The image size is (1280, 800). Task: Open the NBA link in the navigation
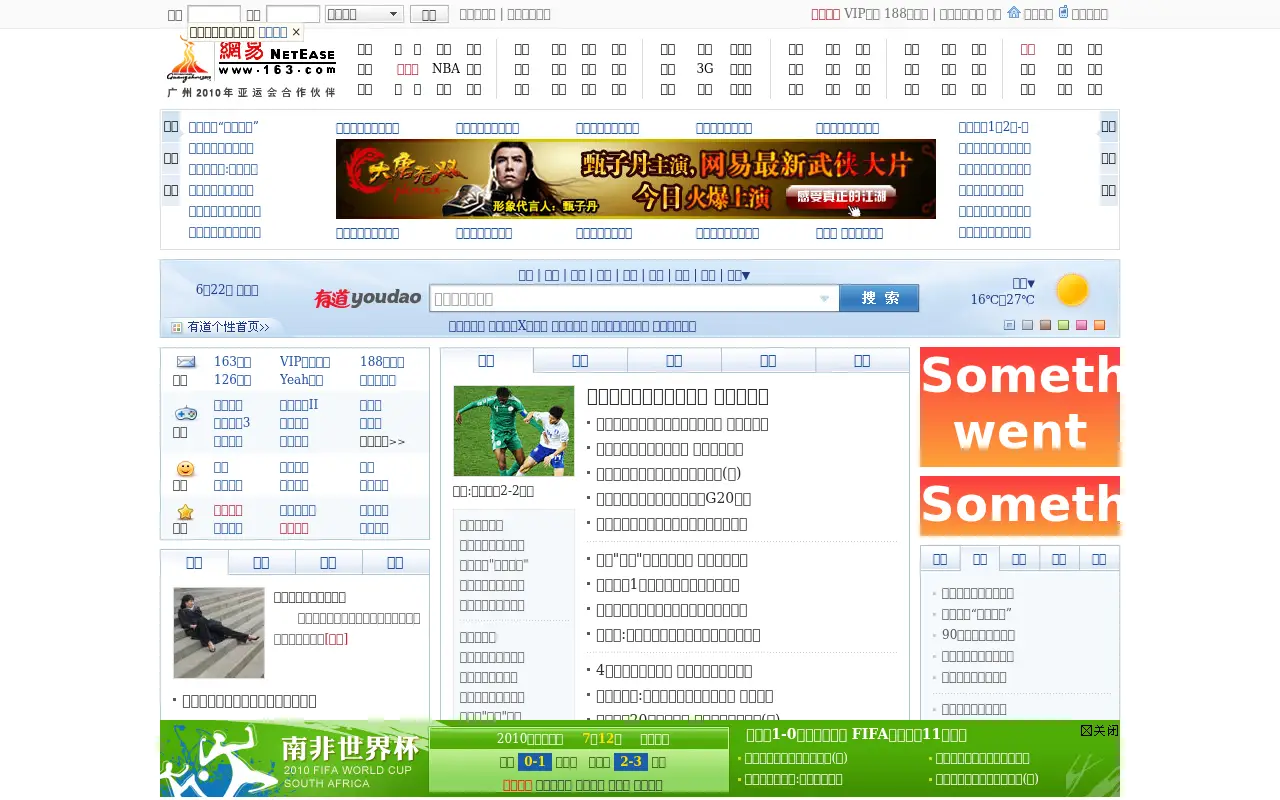tap(446, 69)
